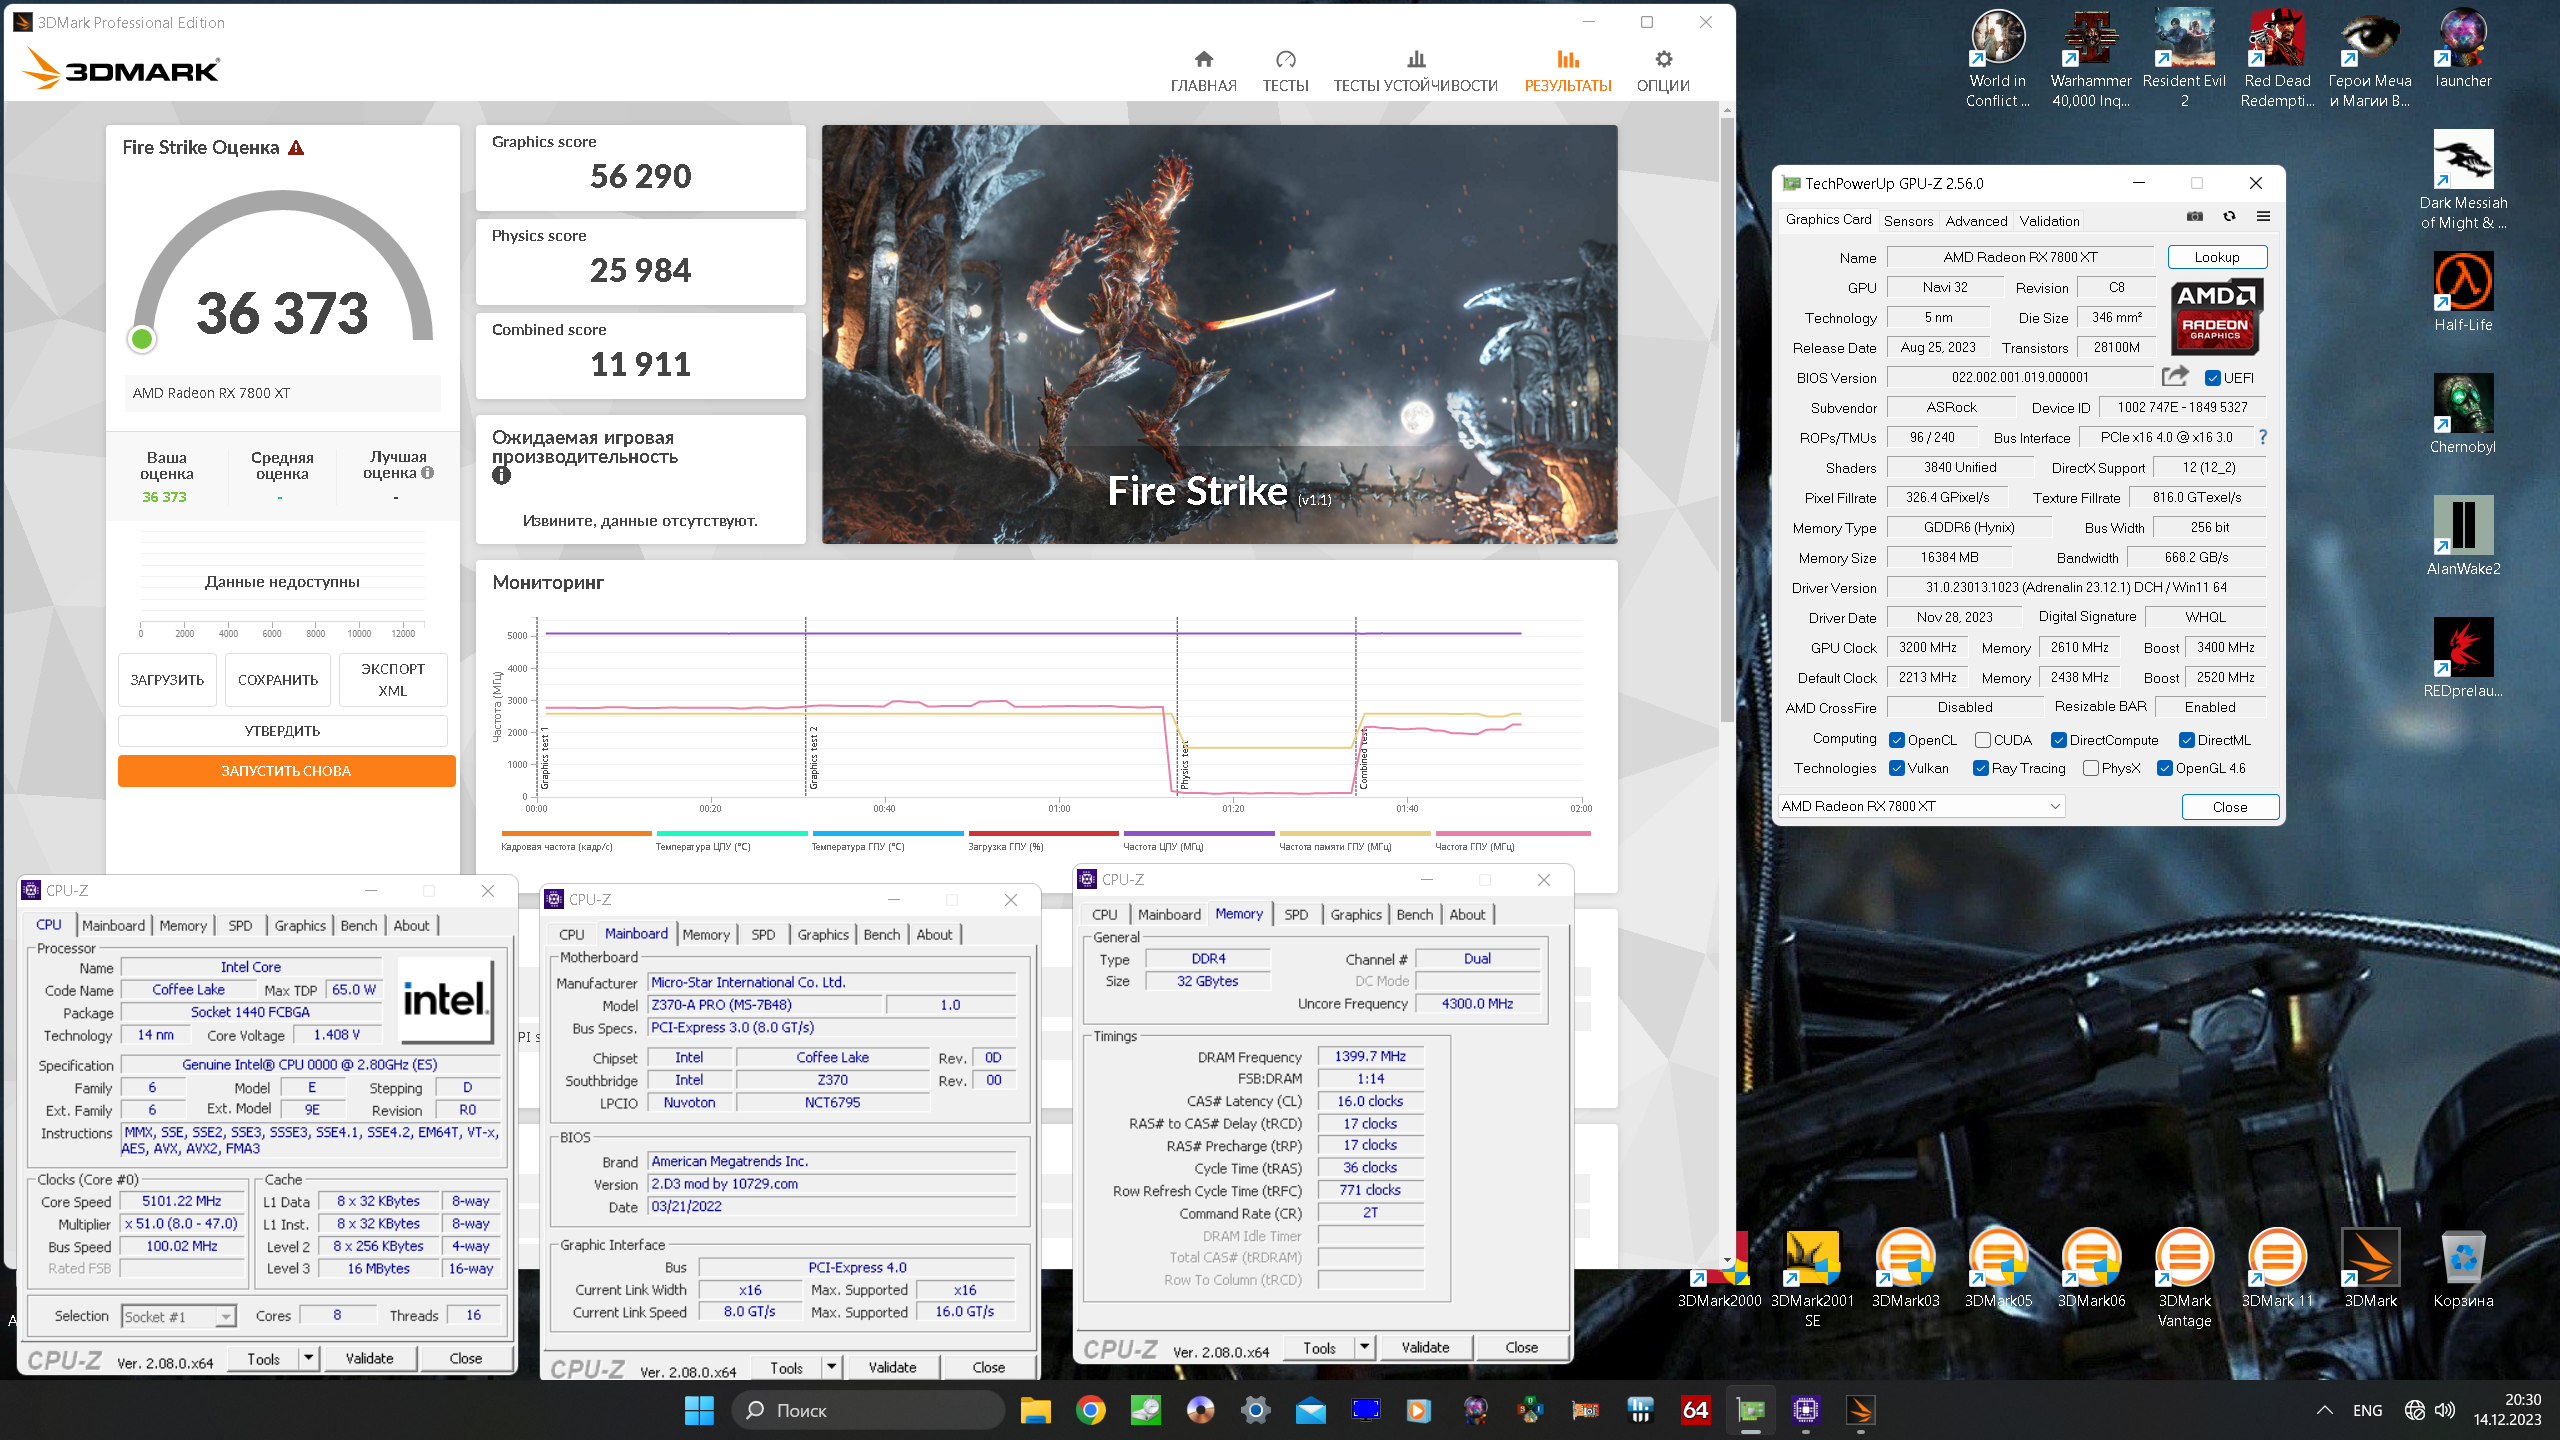Screen dimensions: 2560x1440
Task: Expand the GPU selection dropdown in GPU-Z
Action: [2054, 806]
